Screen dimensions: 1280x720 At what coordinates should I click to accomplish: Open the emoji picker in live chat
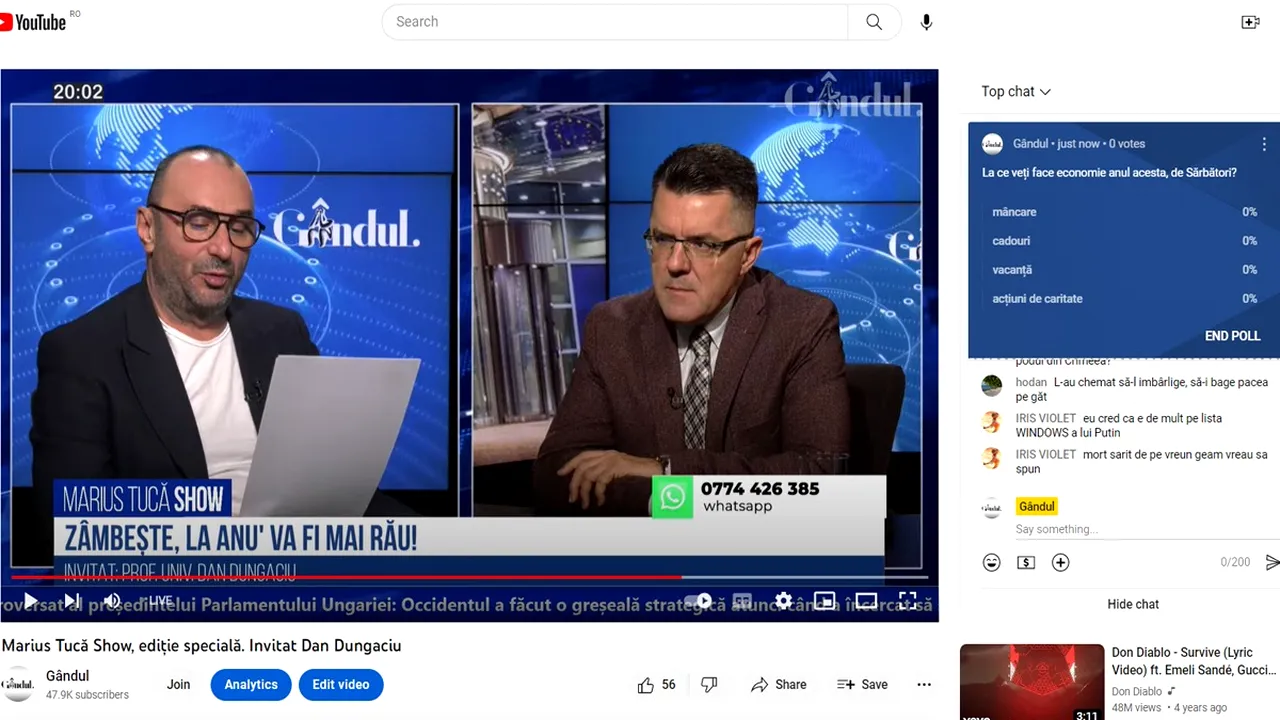click(x=991, y=562)
